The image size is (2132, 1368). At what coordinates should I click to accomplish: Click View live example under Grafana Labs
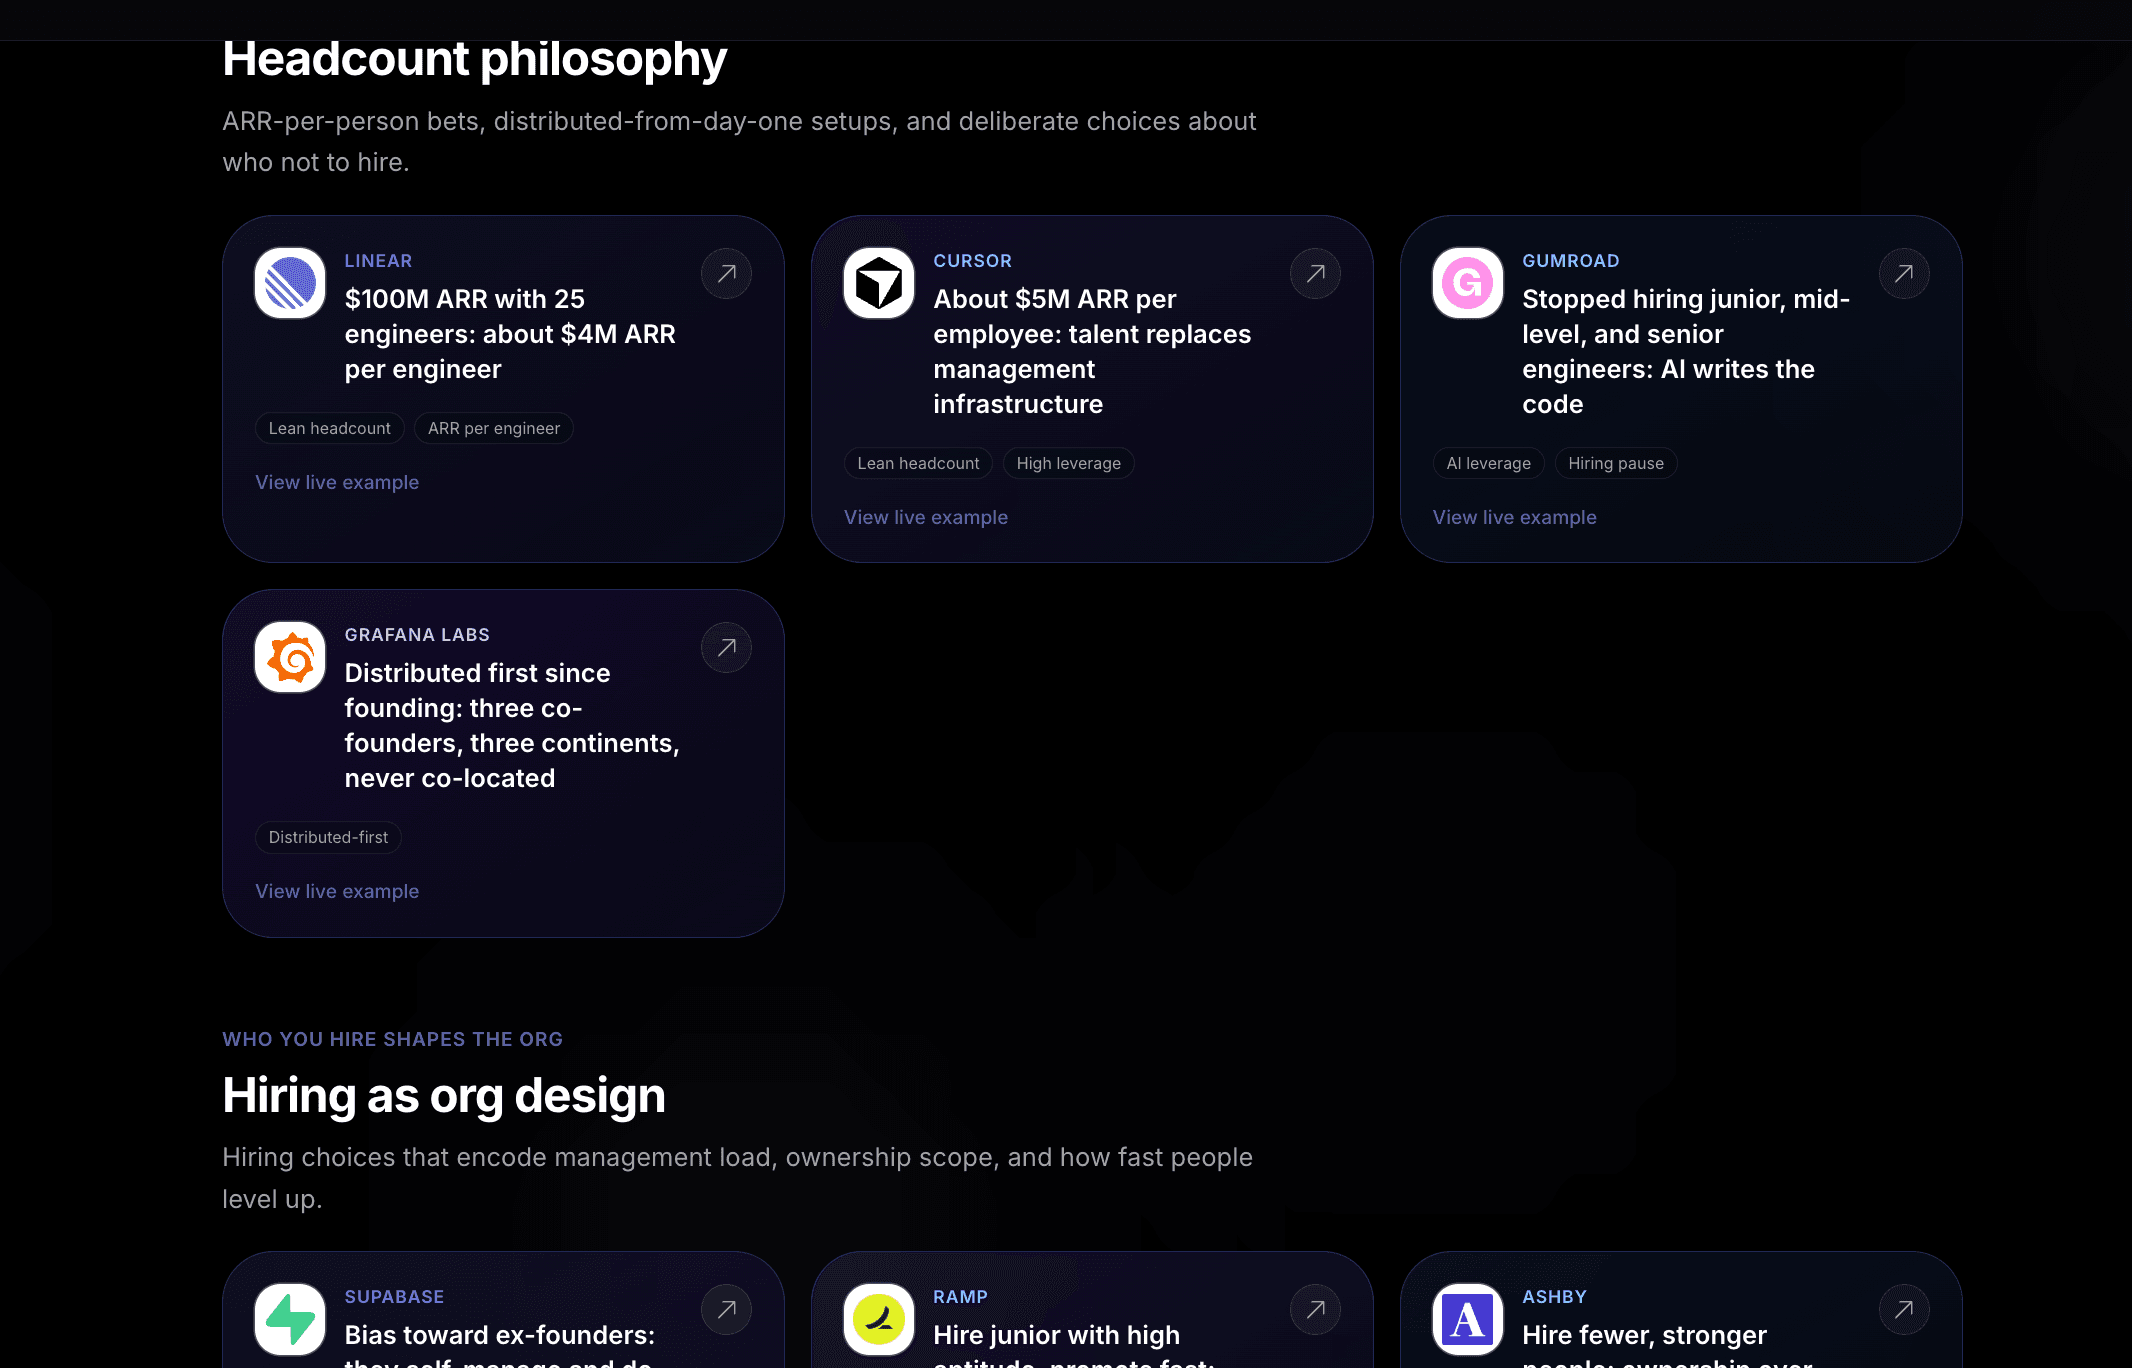coord(337,891)
